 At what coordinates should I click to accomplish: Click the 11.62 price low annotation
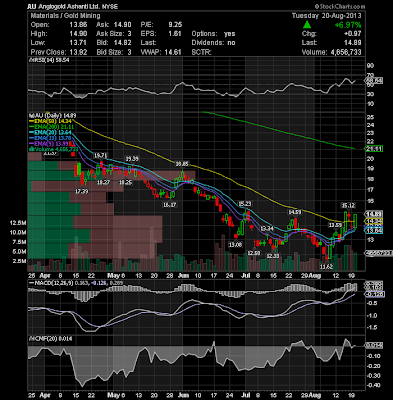(326, 267)
